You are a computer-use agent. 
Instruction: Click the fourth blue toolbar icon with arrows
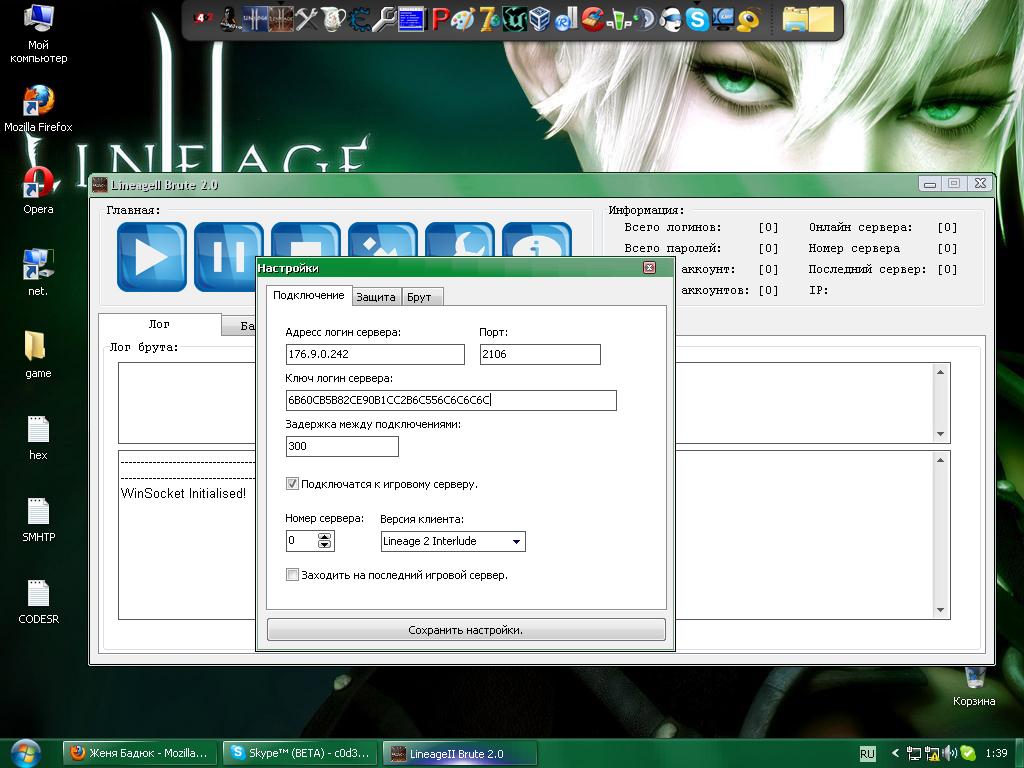383,239
